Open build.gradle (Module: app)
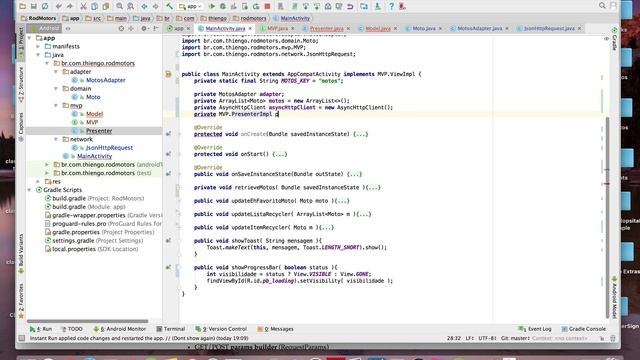The image size is (640, 360). (89, 207)
